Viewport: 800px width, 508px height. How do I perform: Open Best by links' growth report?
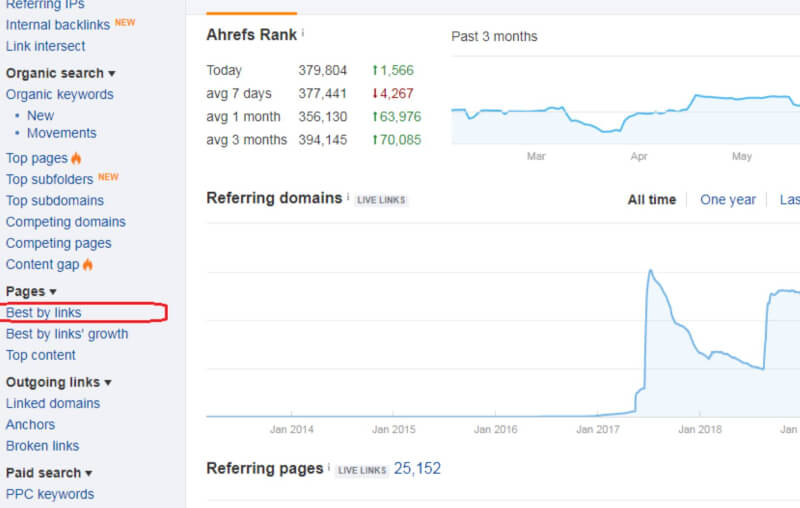tap(67, 334)
